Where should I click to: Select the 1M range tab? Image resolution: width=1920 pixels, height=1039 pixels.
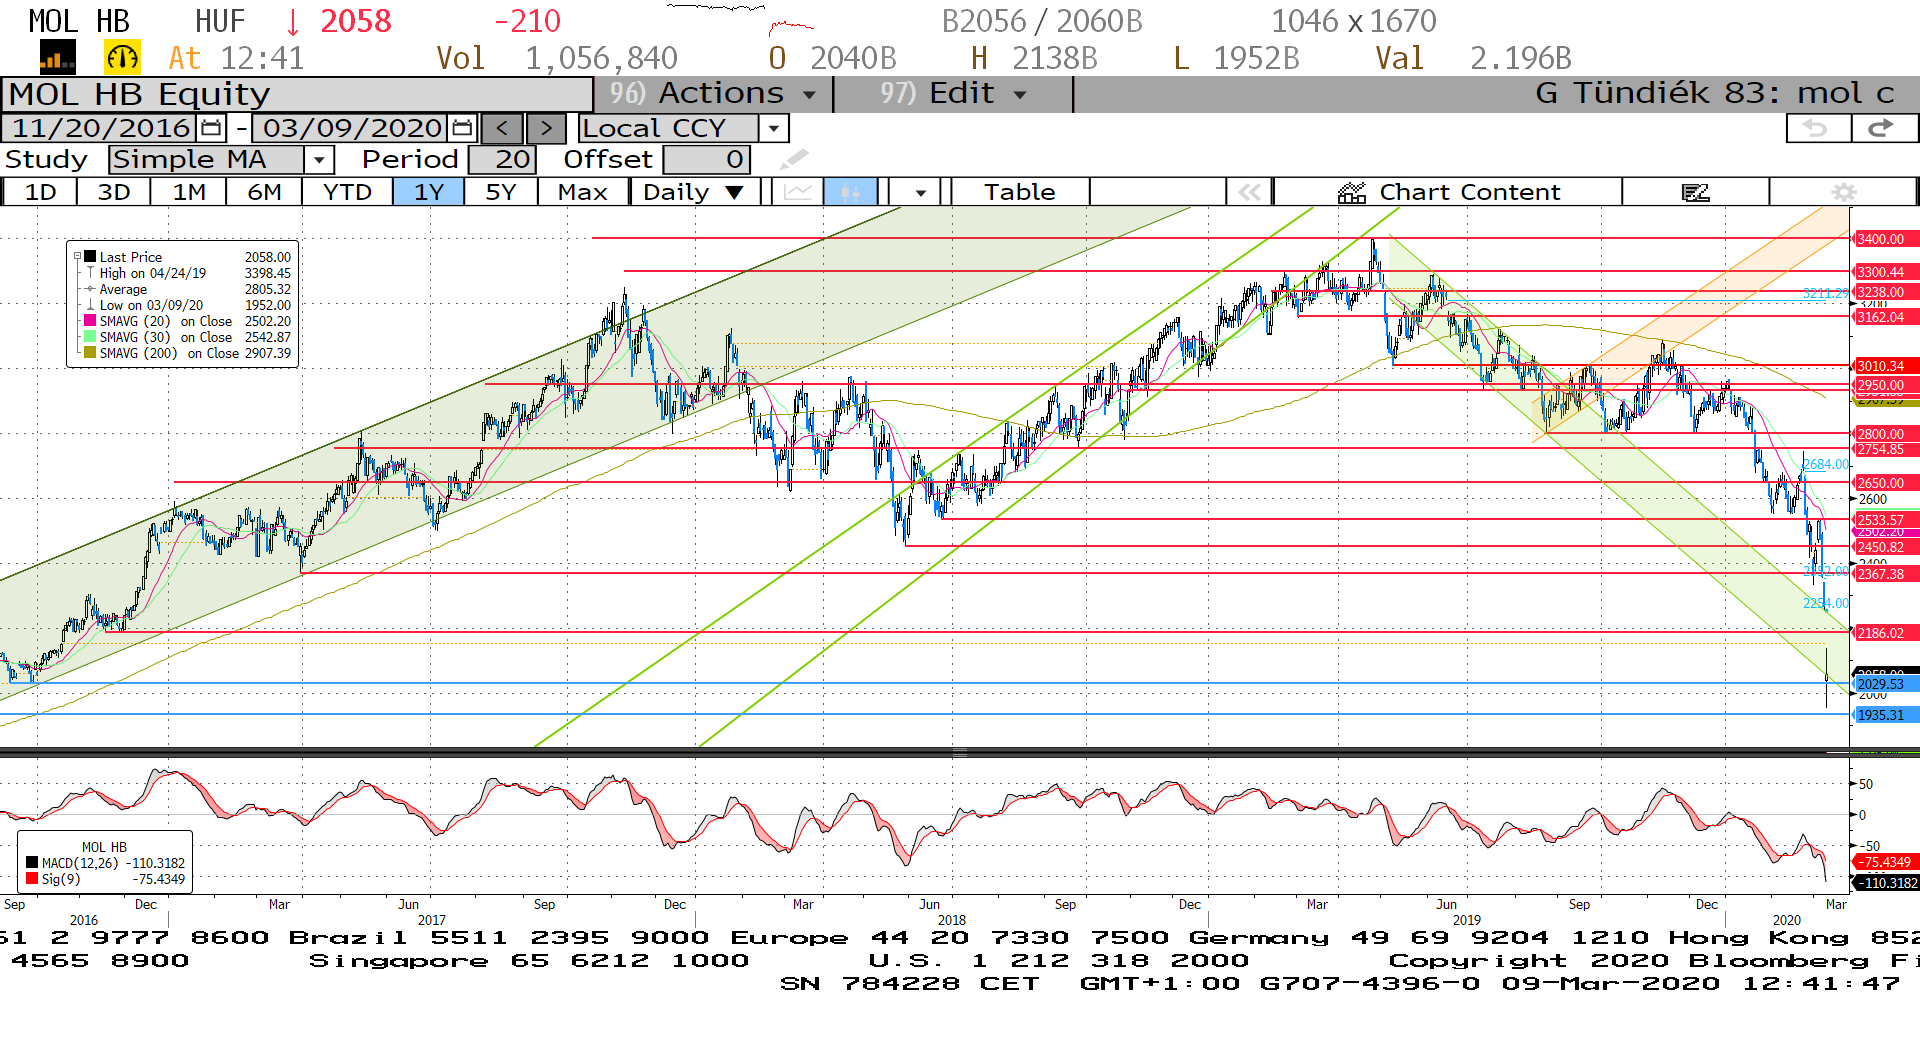[x=189, y=192]
